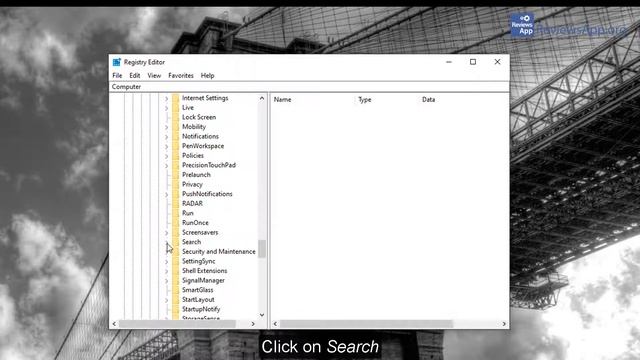Click the Data column header
640x360 pixels.
pos(429,100)
